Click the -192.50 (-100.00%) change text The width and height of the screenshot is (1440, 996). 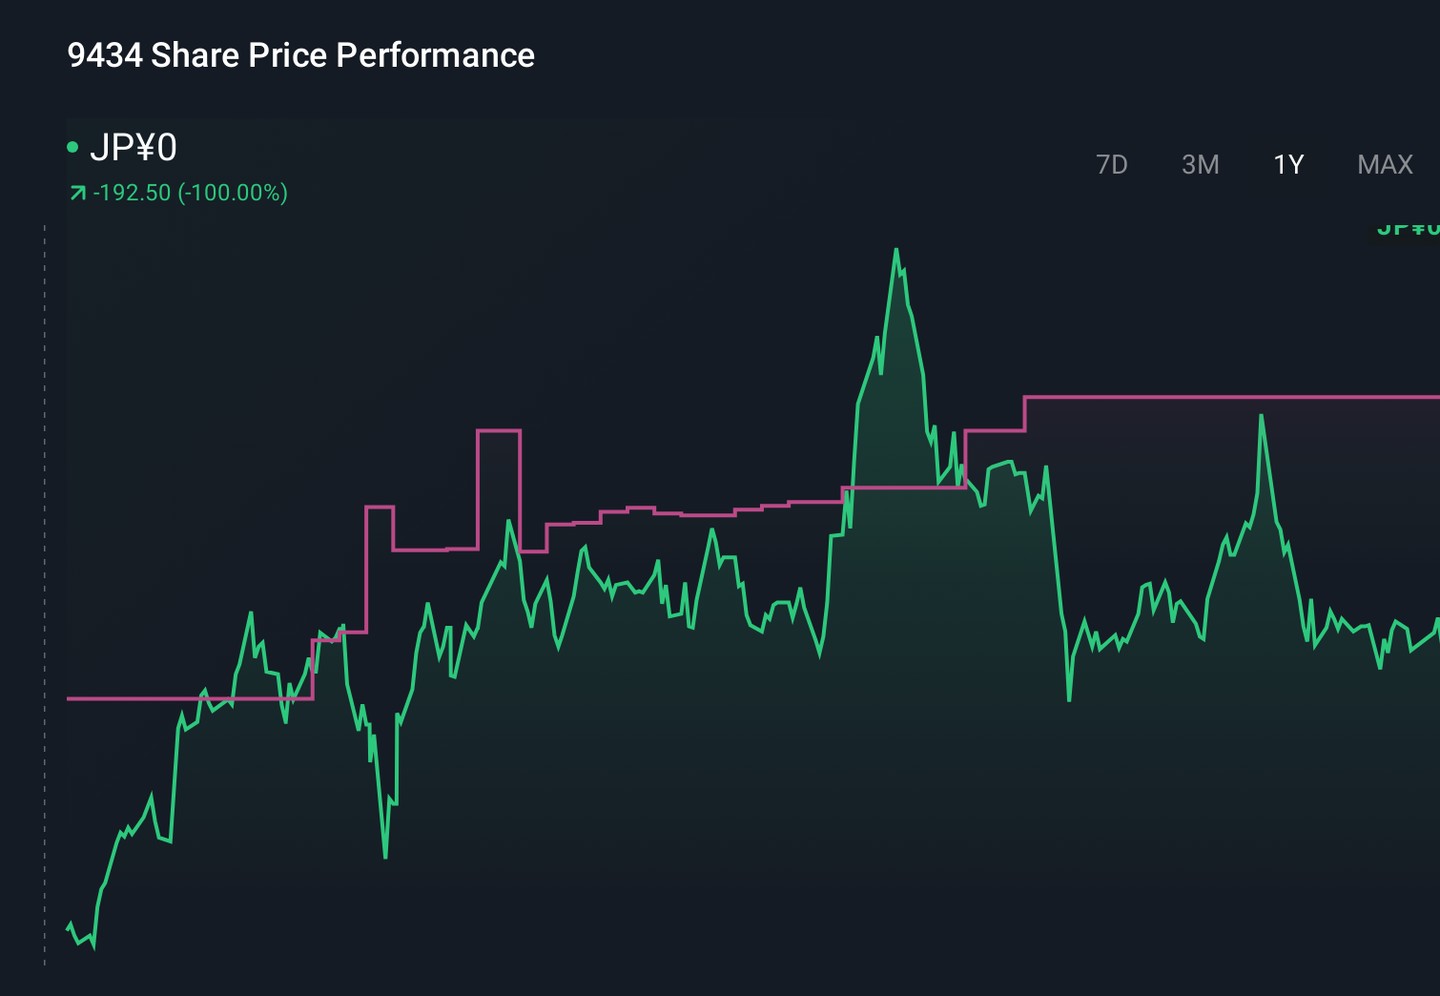(190, 192)
